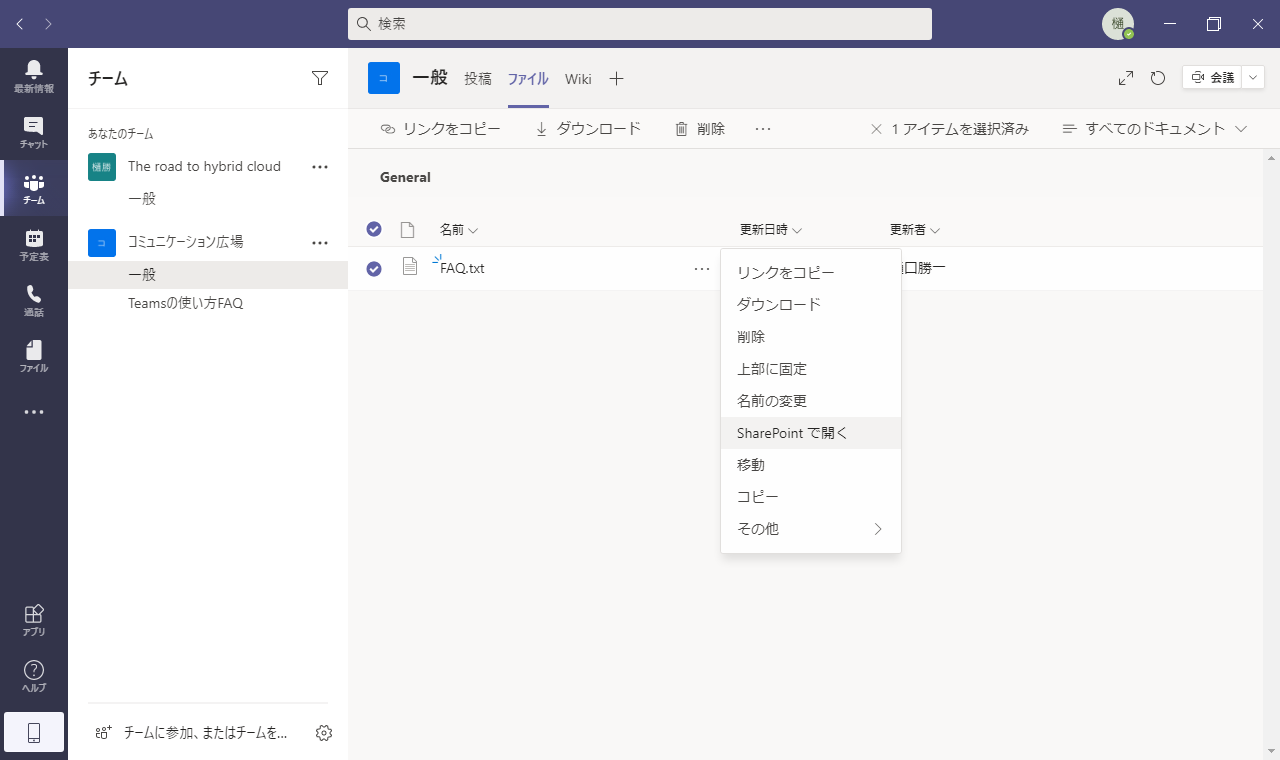Click the コミュニケーション広場 channel avatar in header

(x=384, y=78)
